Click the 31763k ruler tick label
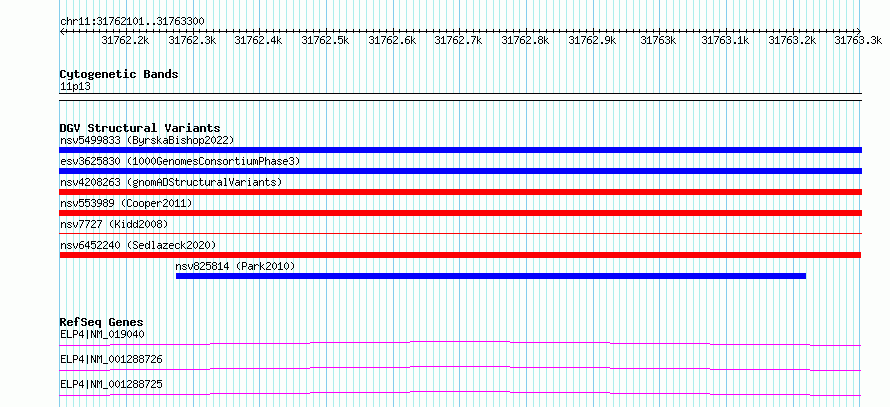This screenshot has height=407, width=890. 658,40
